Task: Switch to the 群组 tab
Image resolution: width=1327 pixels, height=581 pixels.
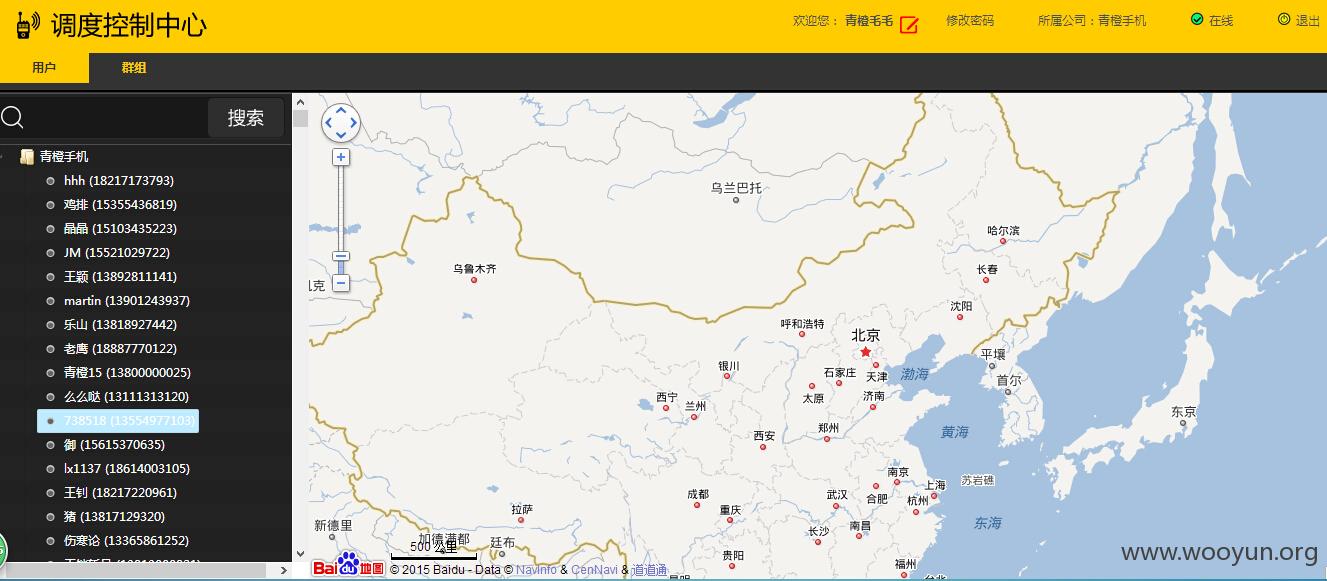Action: [134, 68]
